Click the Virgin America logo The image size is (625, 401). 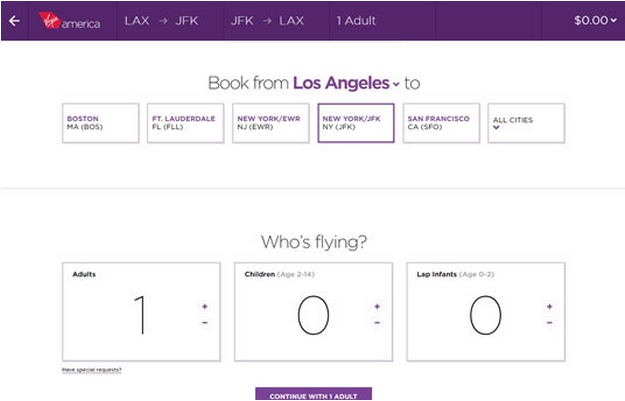(69, 21)
